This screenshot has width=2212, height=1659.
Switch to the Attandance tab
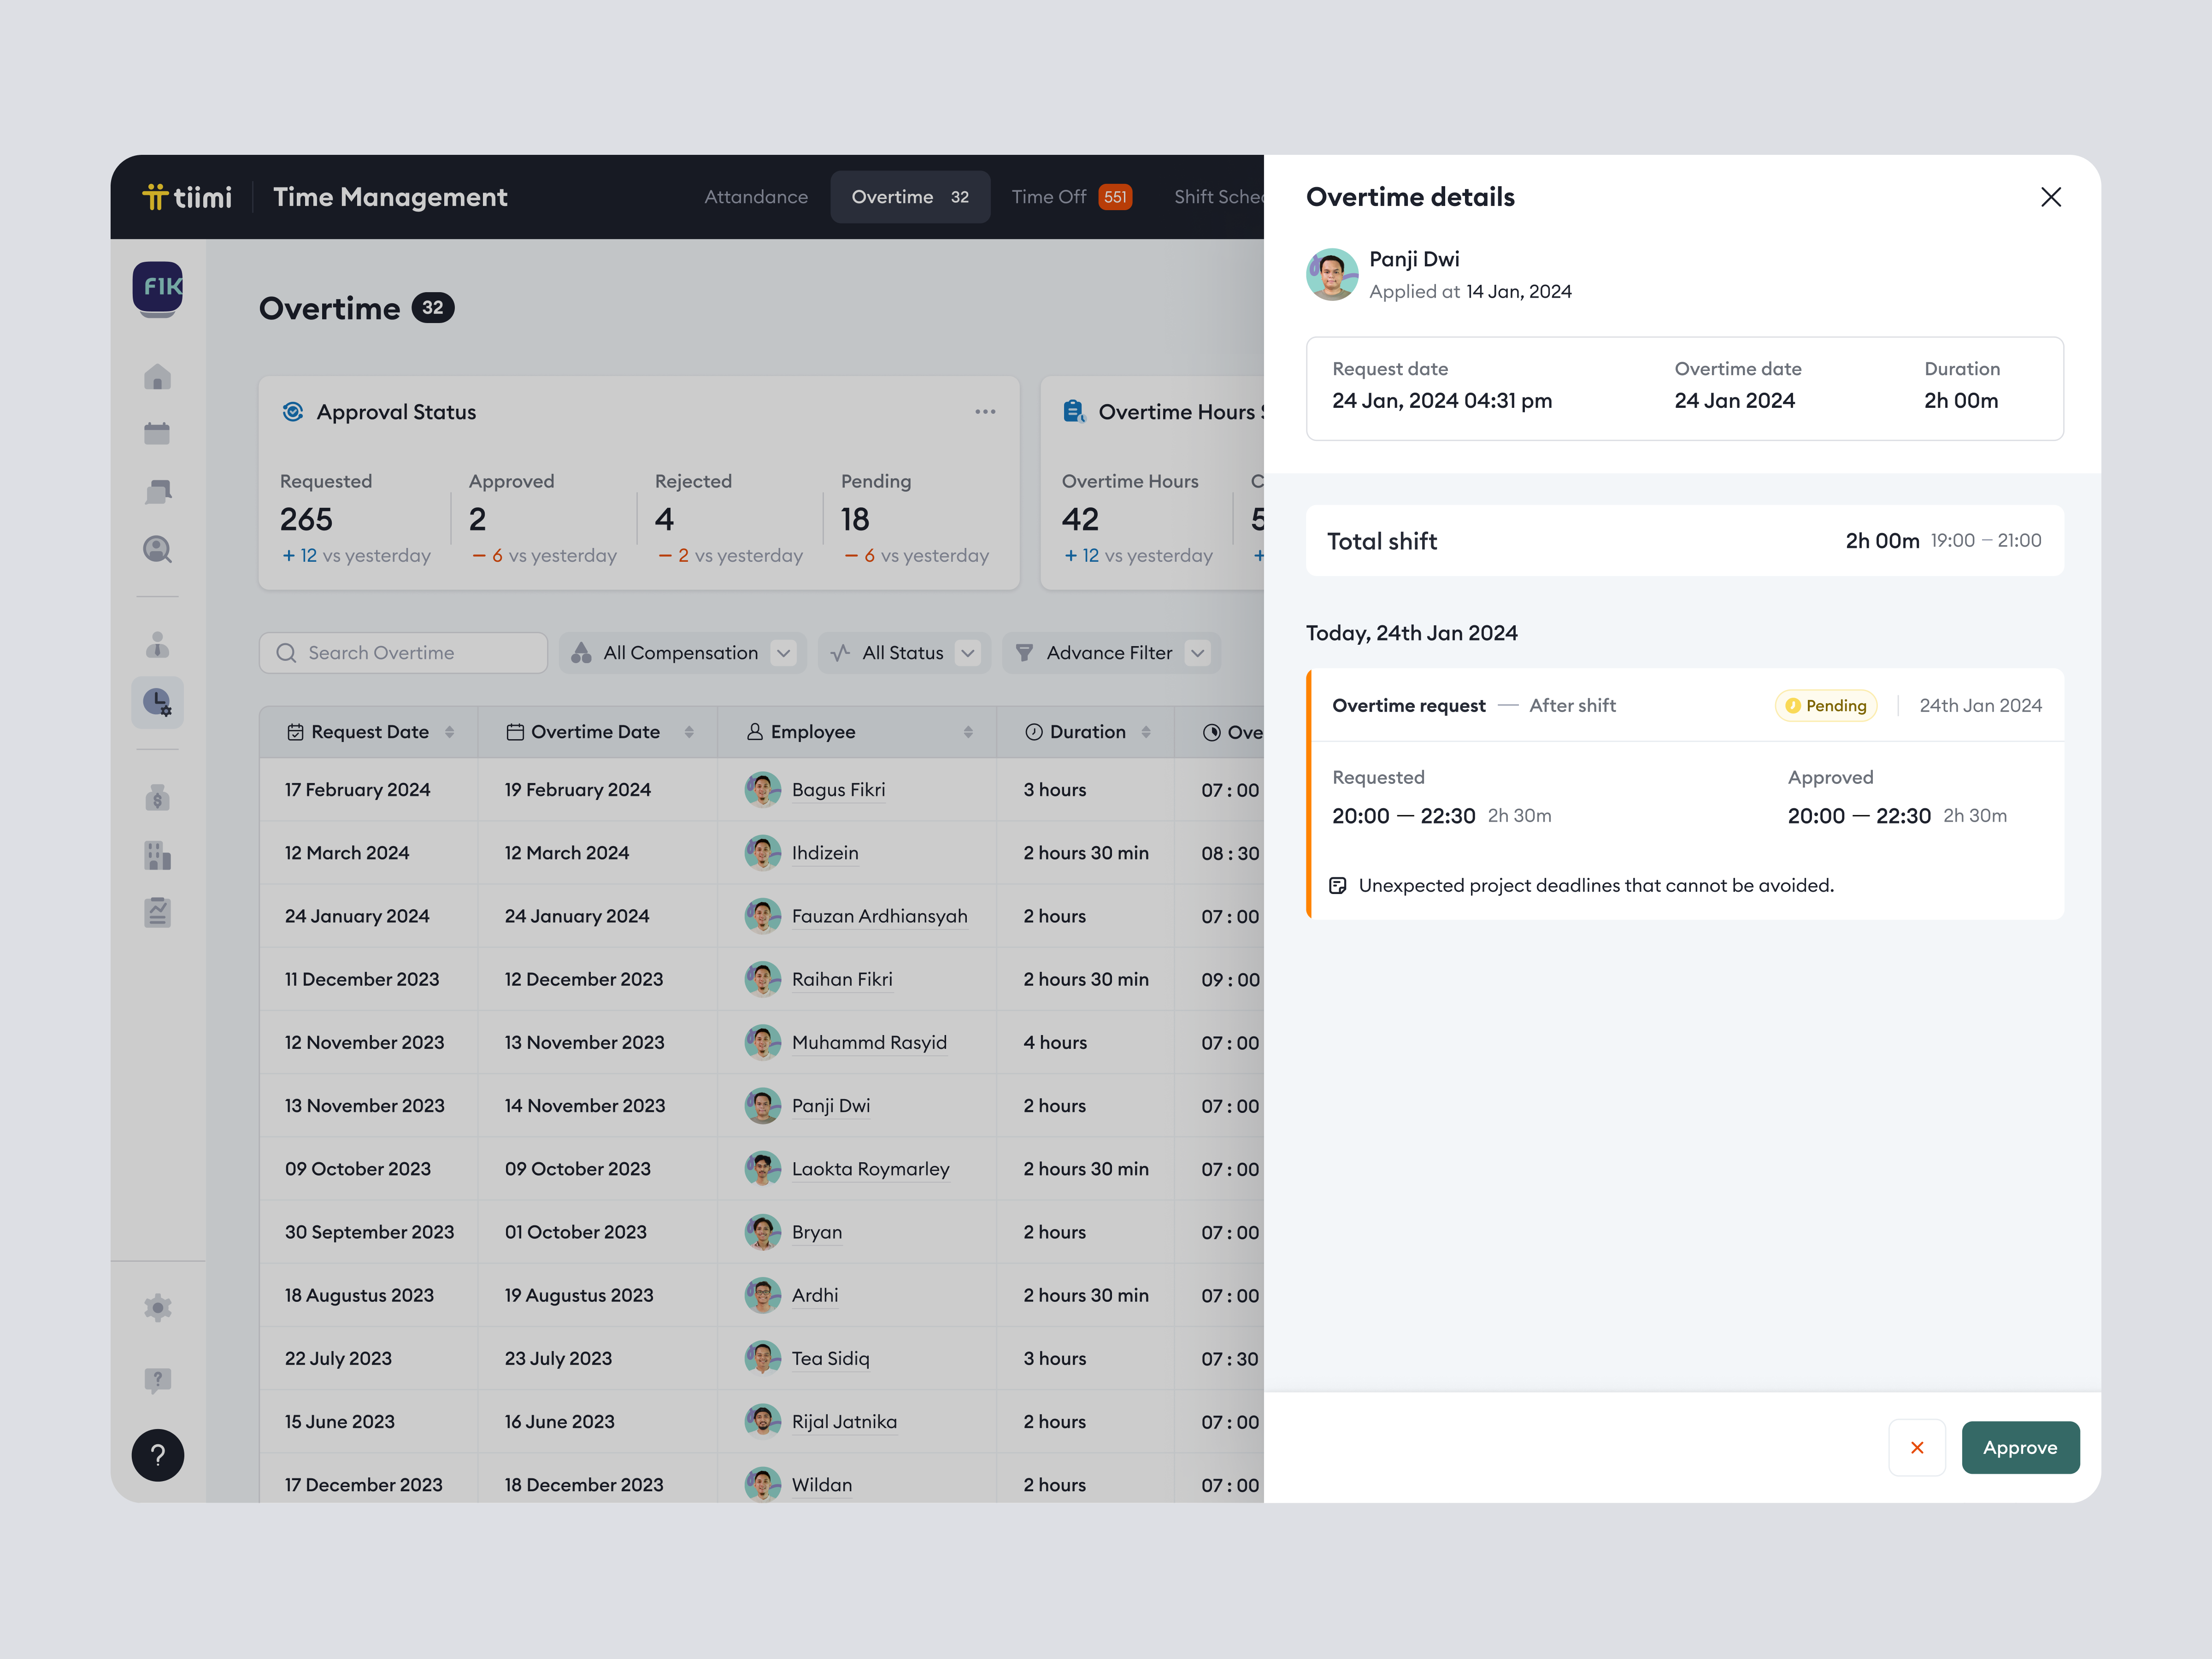point(756,197)
